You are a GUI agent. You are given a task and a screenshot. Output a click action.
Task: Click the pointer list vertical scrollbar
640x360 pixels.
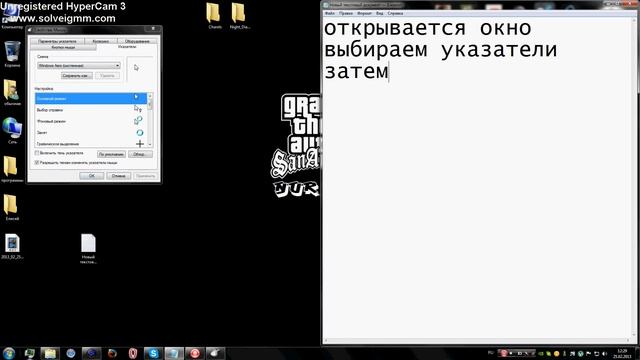point(150,120)
